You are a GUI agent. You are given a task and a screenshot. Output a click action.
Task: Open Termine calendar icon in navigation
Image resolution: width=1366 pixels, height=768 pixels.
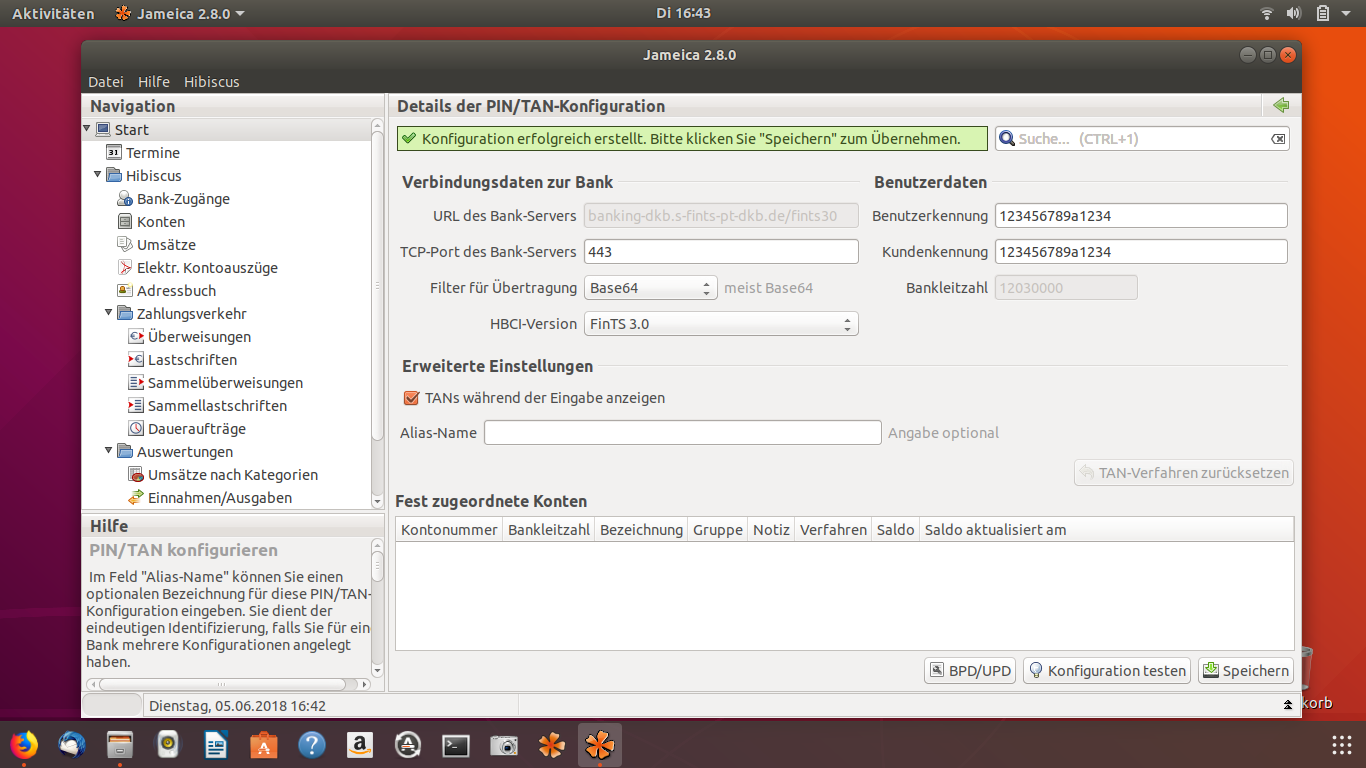114,153
